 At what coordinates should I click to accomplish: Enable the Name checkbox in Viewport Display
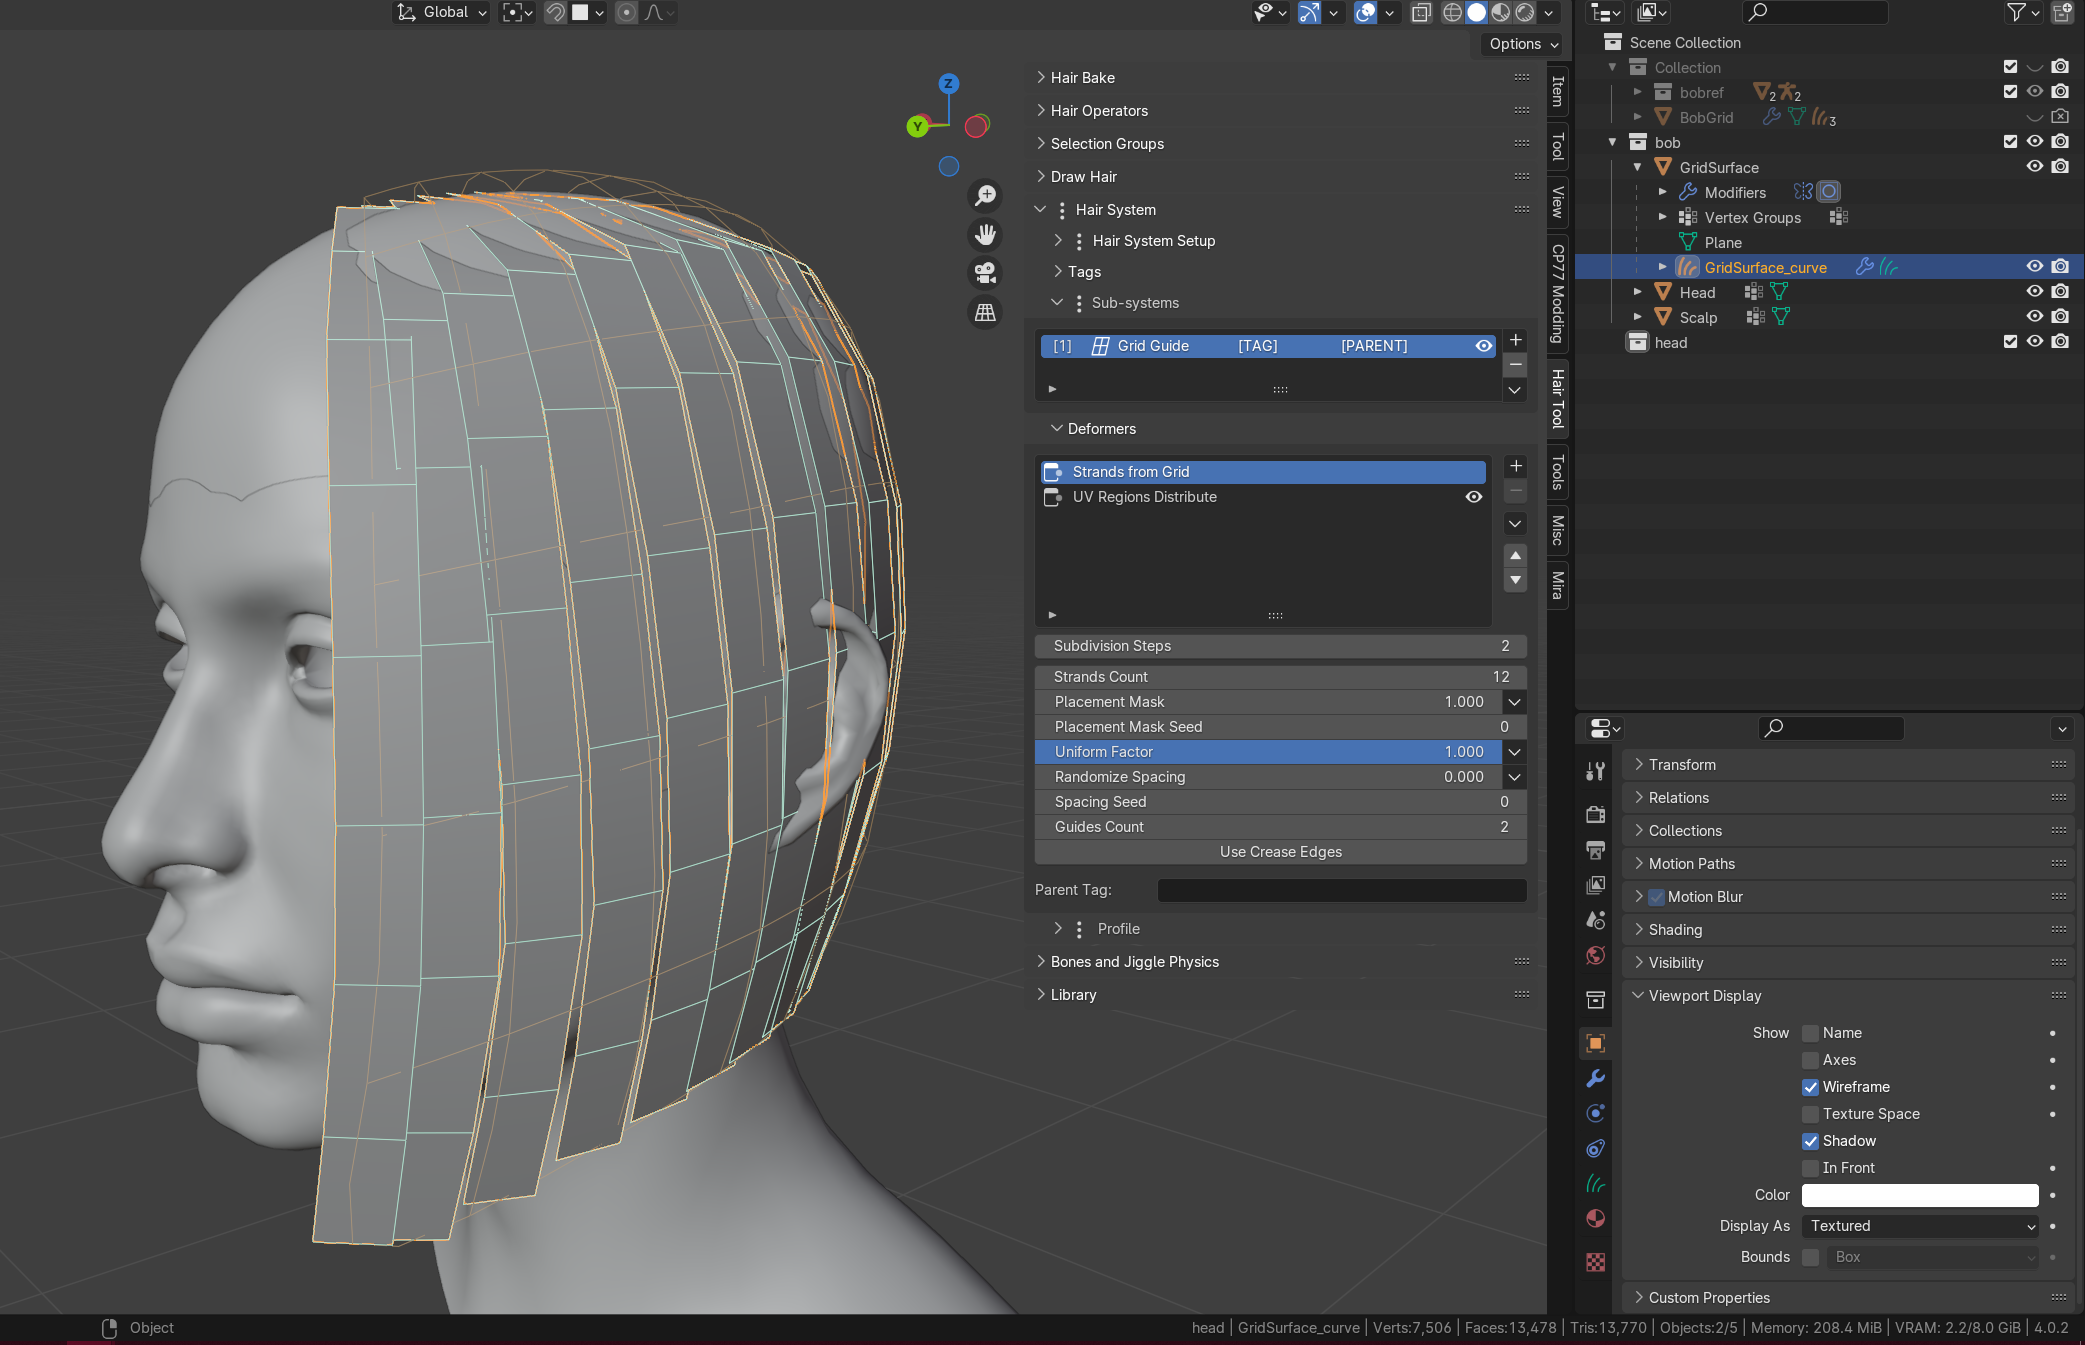[x=1810, y=1033]
